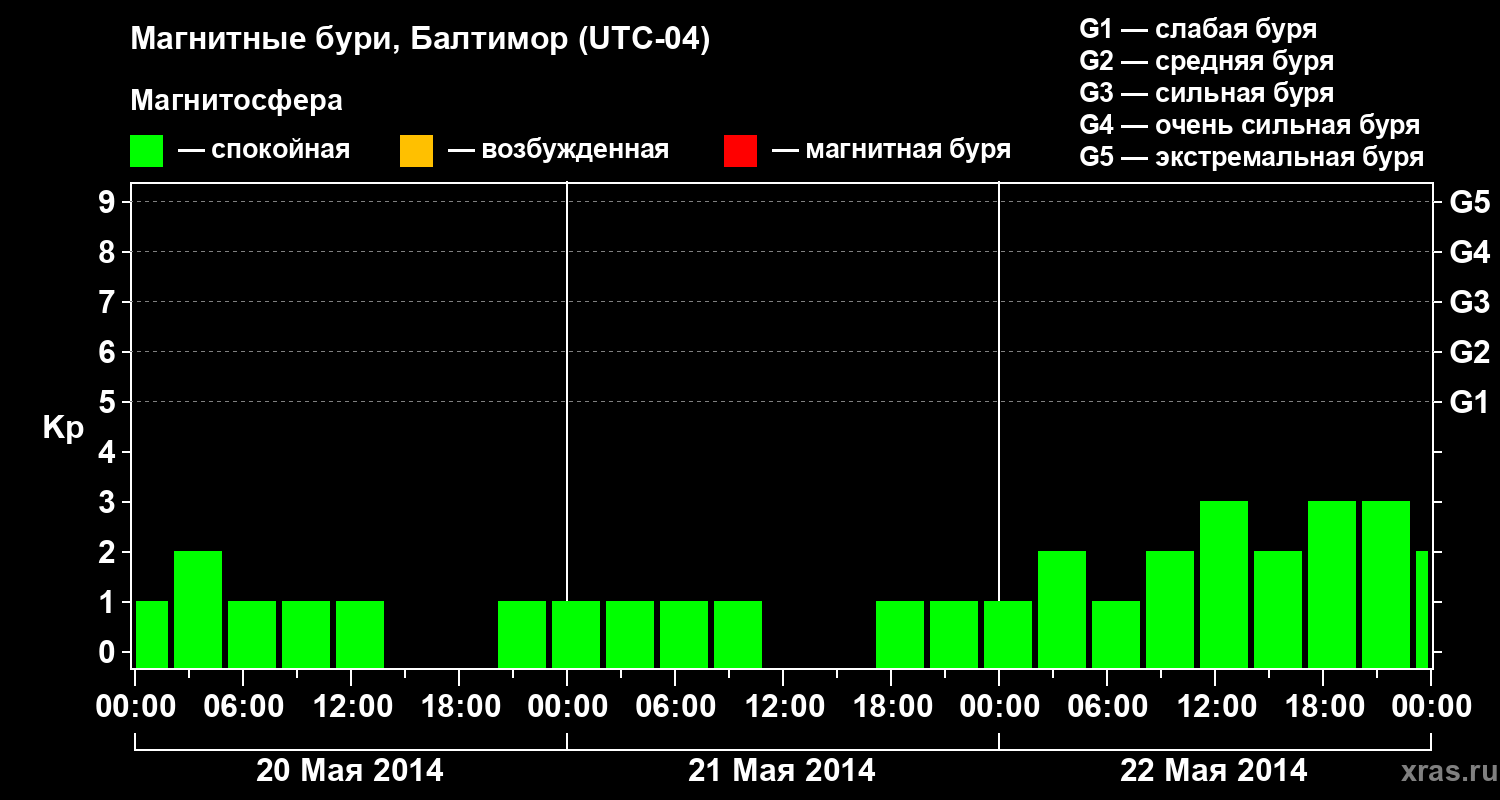
Task: Click the 'G3' right-axis label
Action: click(x=1470, y=302)
